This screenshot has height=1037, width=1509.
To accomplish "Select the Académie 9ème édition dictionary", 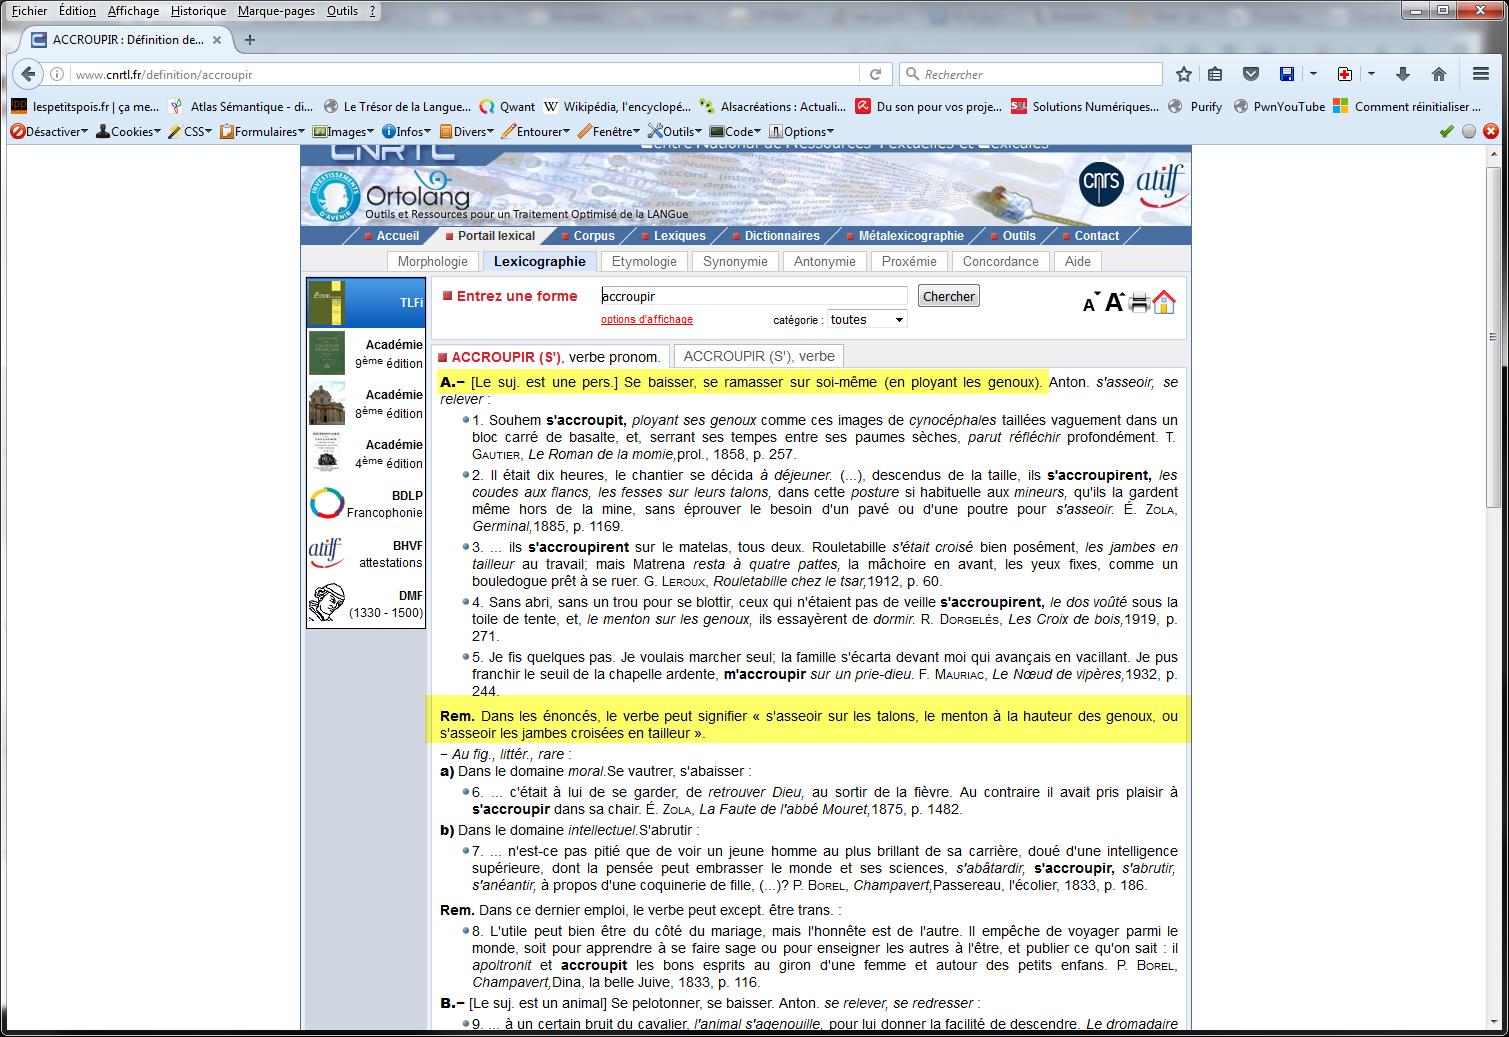I will pos(366,353).
